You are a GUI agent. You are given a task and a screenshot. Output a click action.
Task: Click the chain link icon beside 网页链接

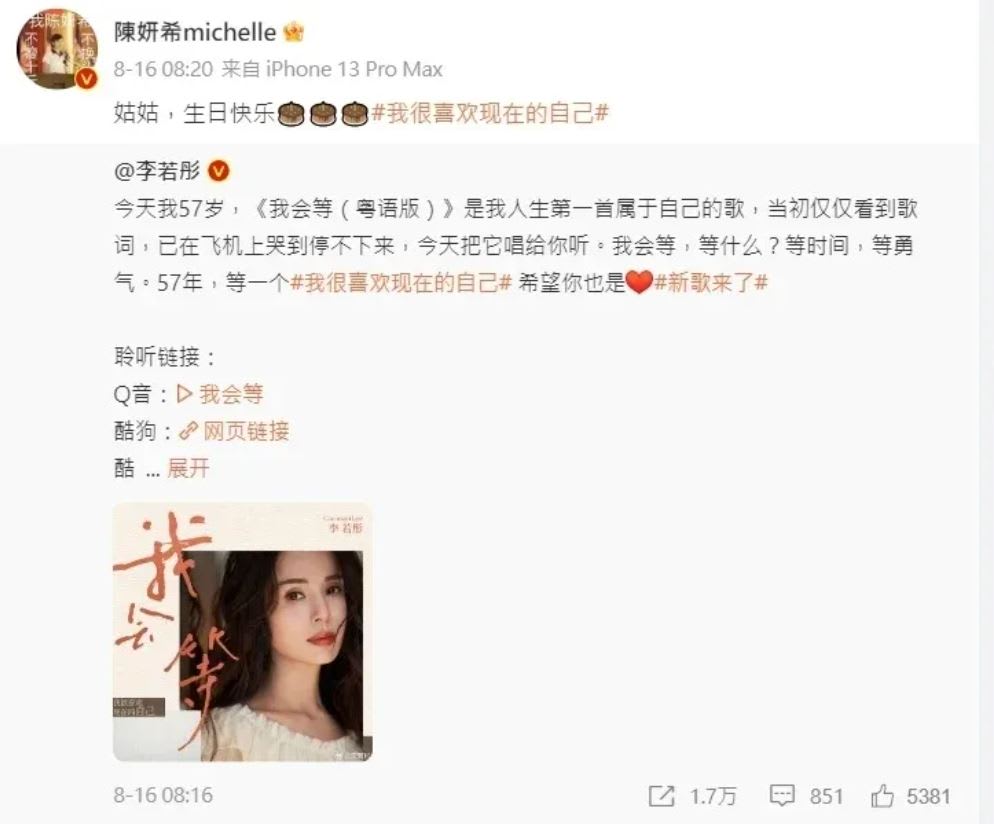[x=188, y=432]
